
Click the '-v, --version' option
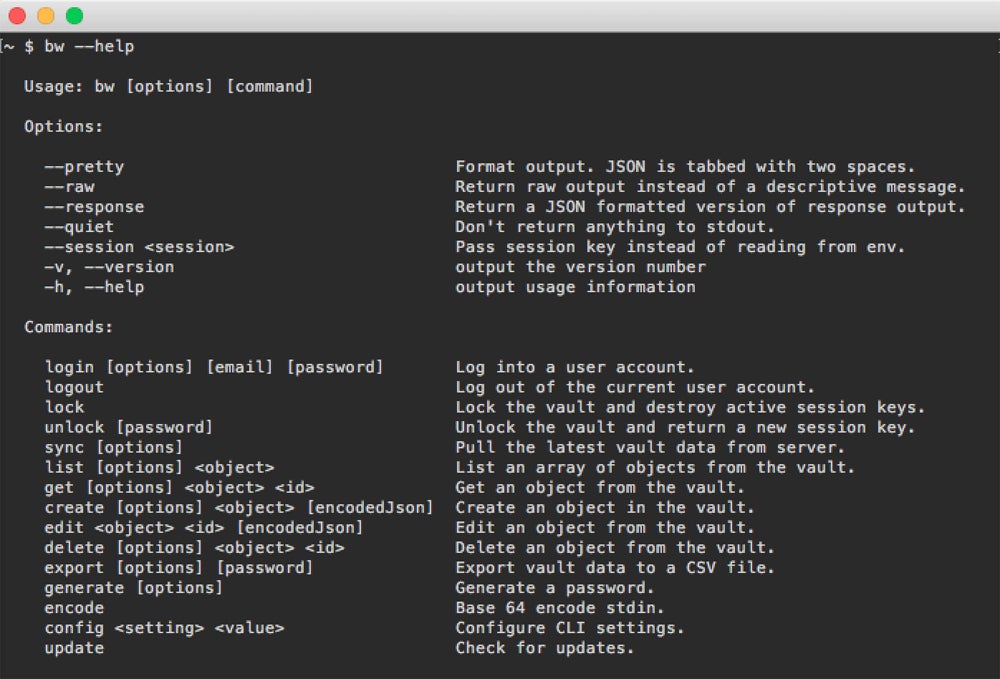pyautogui.click(x=109, y=267)
